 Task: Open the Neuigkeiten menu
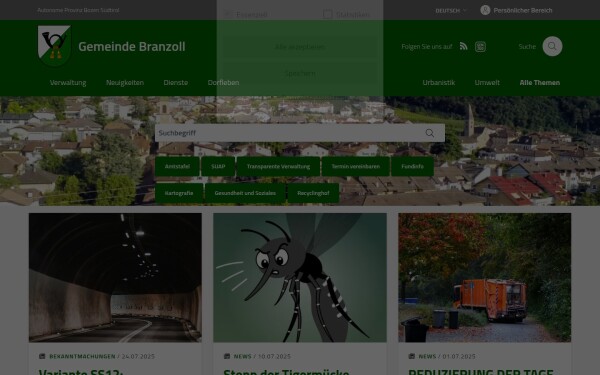click(x=125, y=83)
